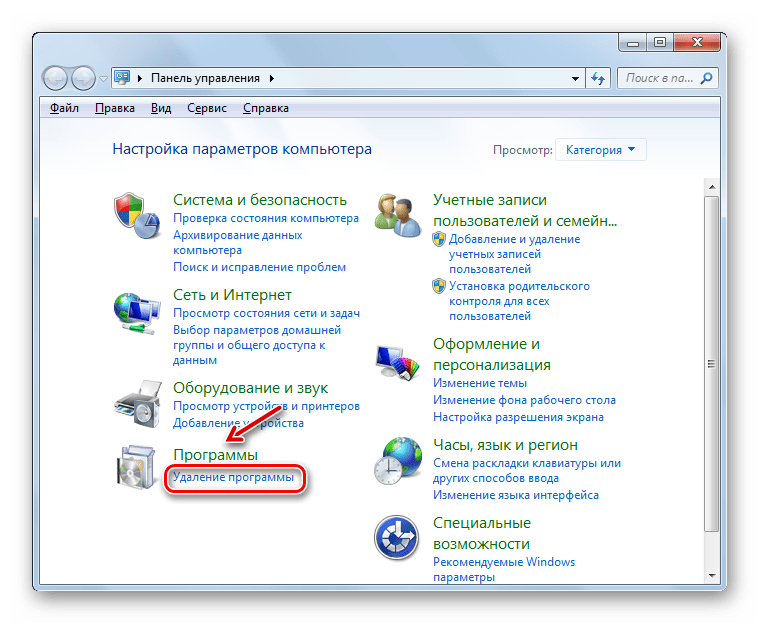Click Просмотр состояния сети и задач
Screen dimensions: 760x624
coord(267,313)
